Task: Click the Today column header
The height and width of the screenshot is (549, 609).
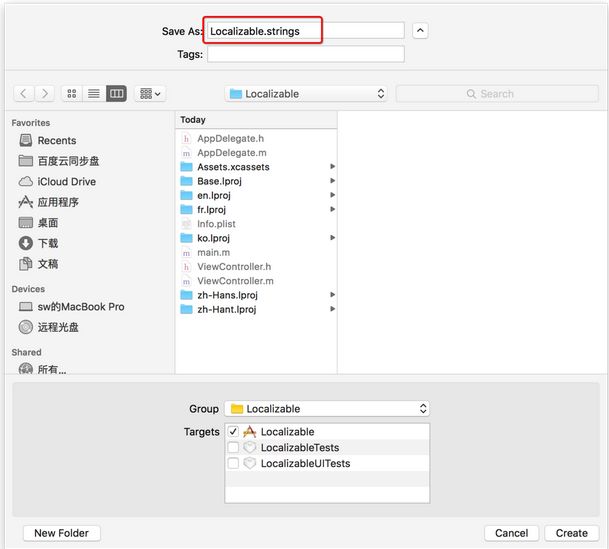Action: tap(256, 120)
